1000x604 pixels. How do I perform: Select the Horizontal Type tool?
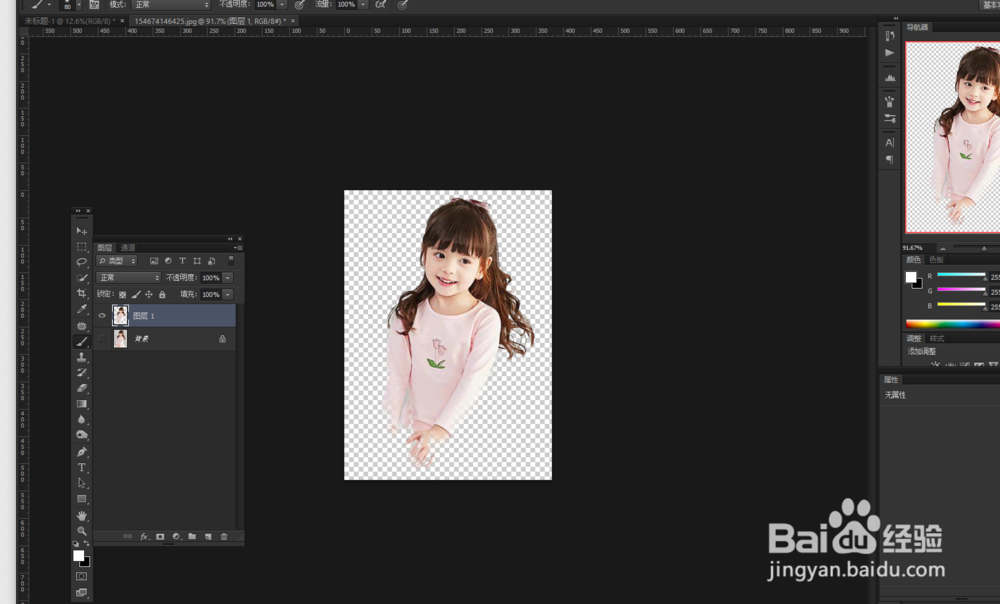coord(82,468)
